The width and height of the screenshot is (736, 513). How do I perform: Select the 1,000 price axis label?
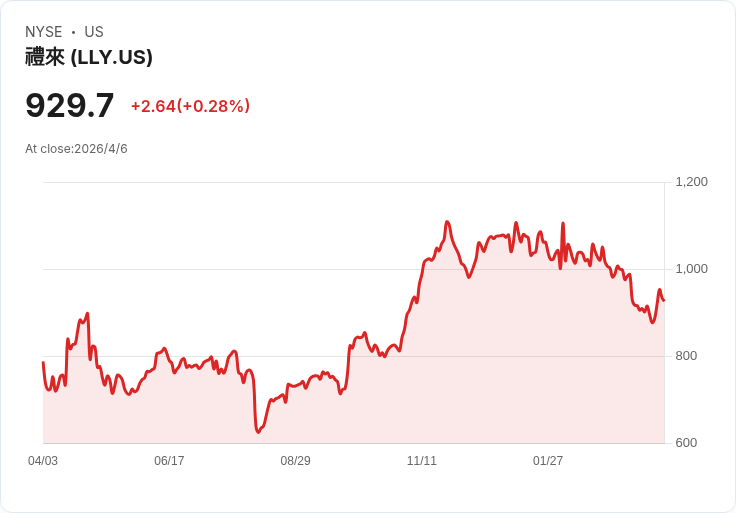tap(691, 269)
